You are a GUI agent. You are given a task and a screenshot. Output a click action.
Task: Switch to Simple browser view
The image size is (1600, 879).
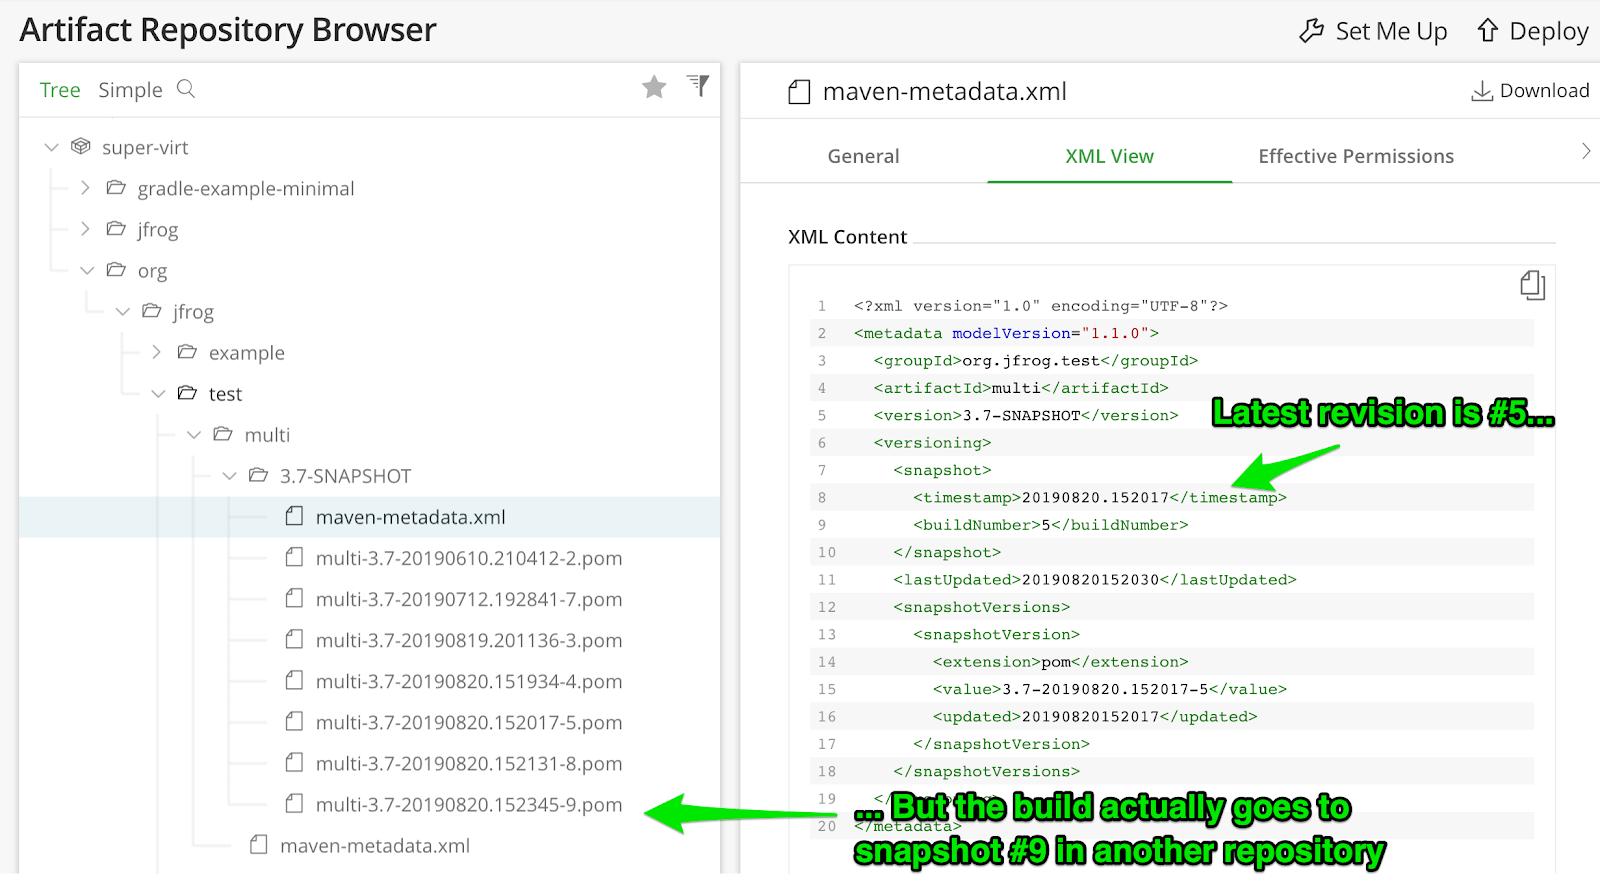pos(130,90)
